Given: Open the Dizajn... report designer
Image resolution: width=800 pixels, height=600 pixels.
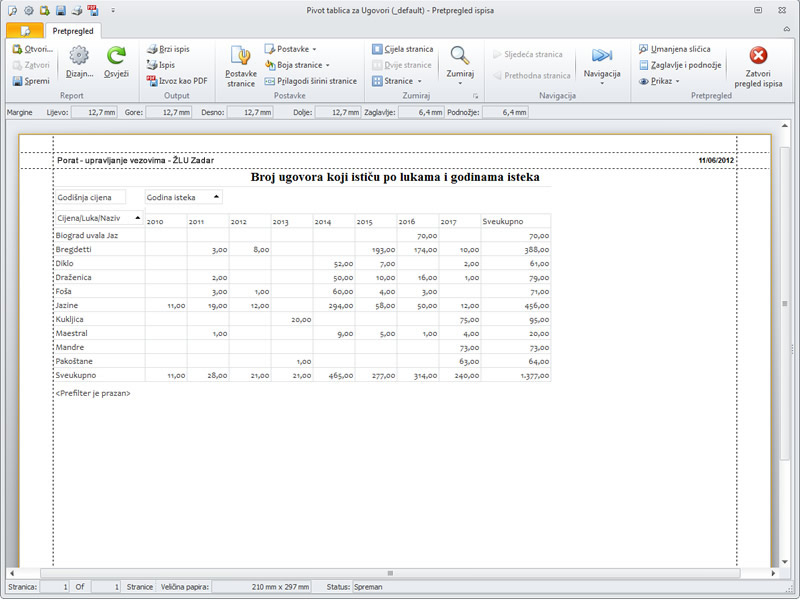Looking at the screenshot, I should point(79,62).
